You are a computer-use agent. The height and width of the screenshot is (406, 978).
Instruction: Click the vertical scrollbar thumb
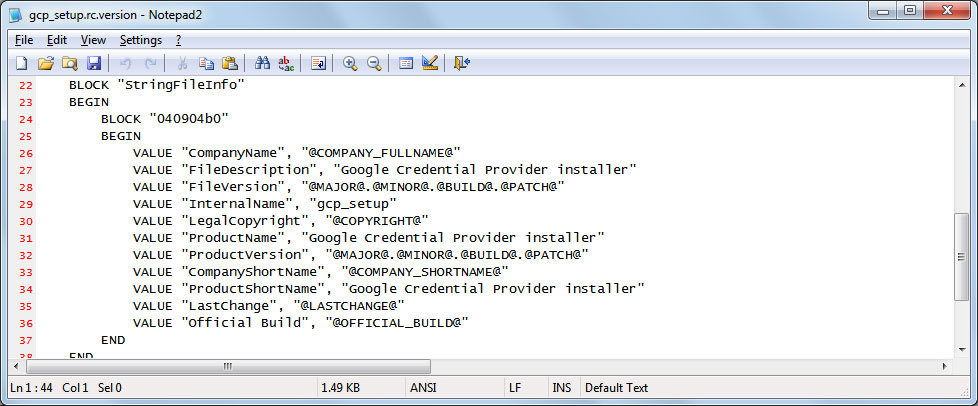point(961,256)
